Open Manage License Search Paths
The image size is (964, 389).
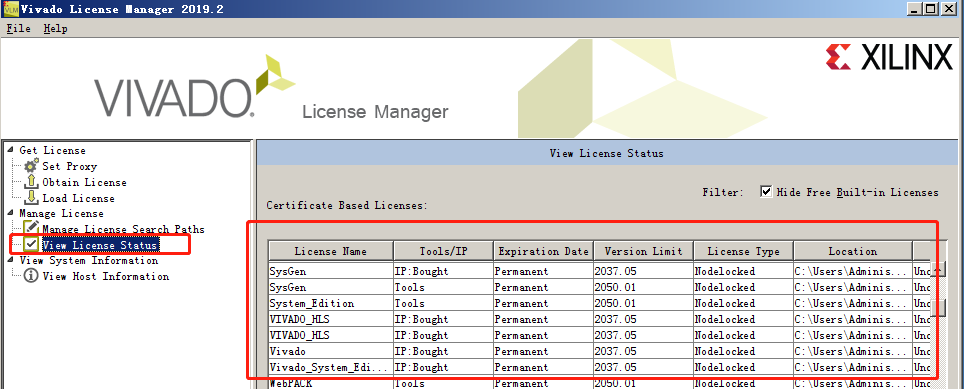(124, 229)
